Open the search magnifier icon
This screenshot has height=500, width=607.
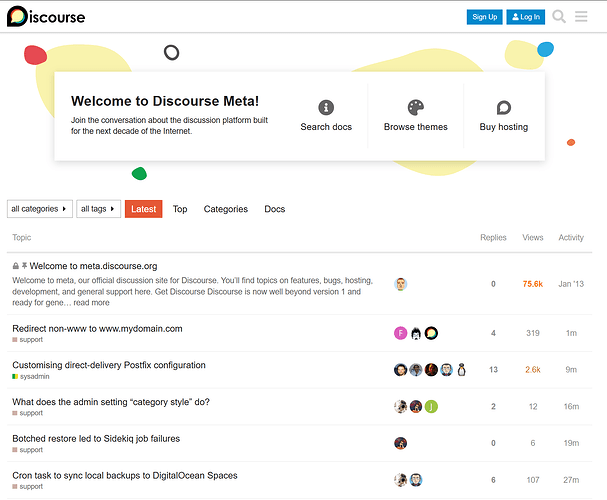pyautogui.click(x=559, y=17)
